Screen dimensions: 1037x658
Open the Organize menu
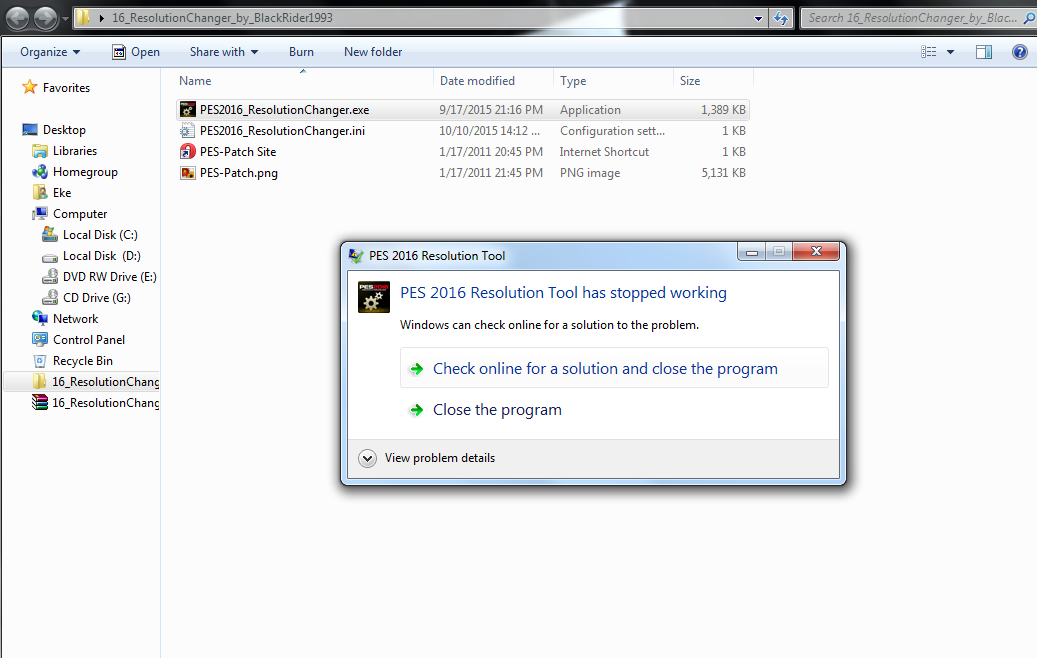click(50, 52)
